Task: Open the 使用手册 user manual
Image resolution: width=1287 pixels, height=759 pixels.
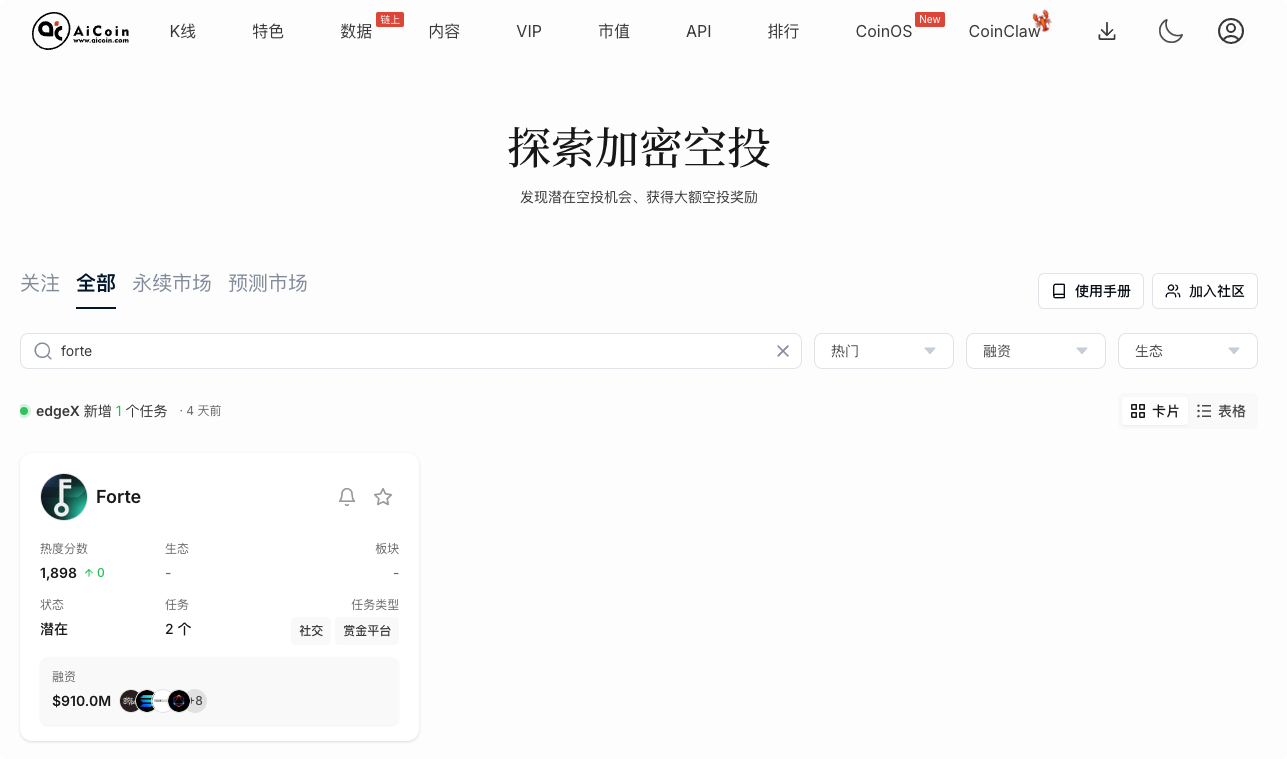Action: point(1090,291)
